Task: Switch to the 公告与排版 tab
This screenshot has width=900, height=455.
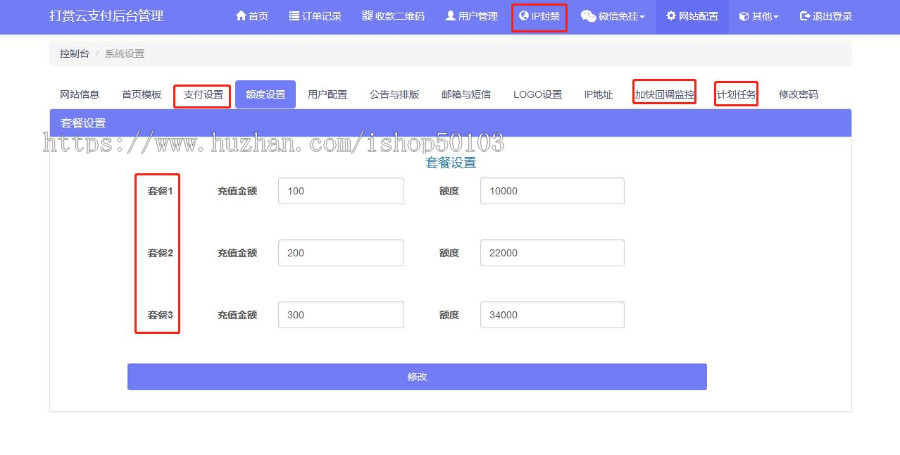Action: click(x=394, y=95)
